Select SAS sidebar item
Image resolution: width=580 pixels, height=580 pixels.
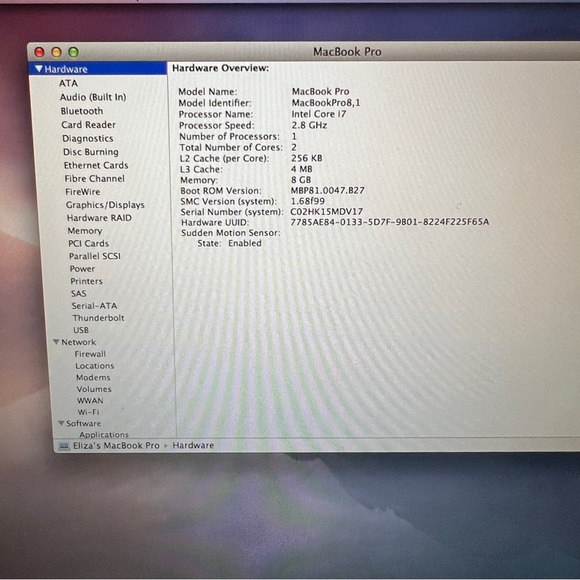[78, 293]
